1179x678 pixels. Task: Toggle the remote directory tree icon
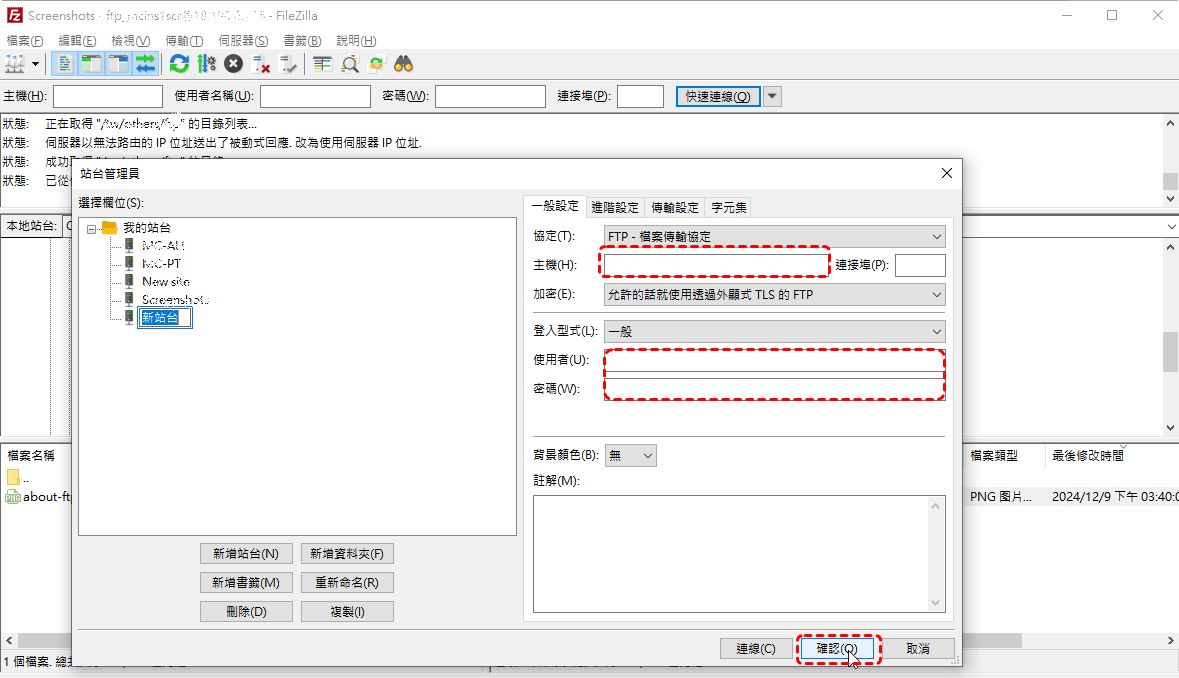click(x=119, y=64)
